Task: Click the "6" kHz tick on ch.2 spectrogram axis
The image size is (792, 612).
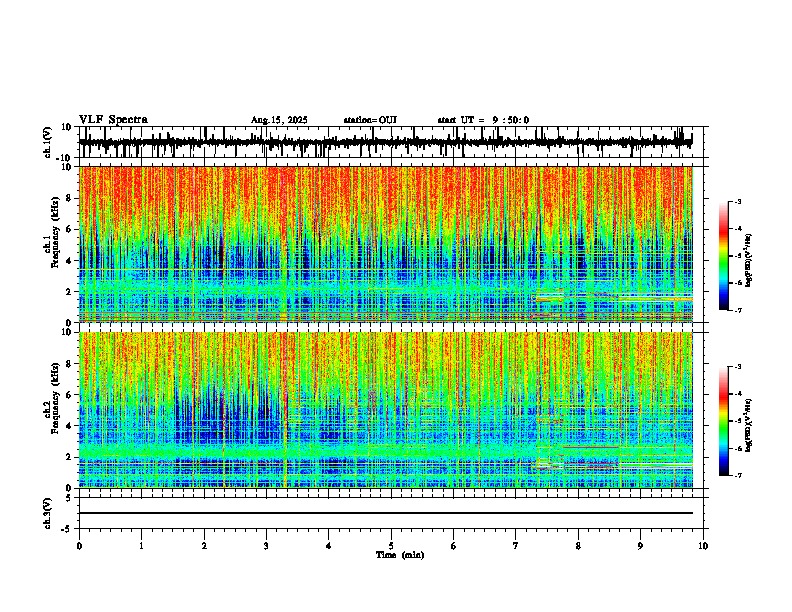Action: (x=70, y=395)
